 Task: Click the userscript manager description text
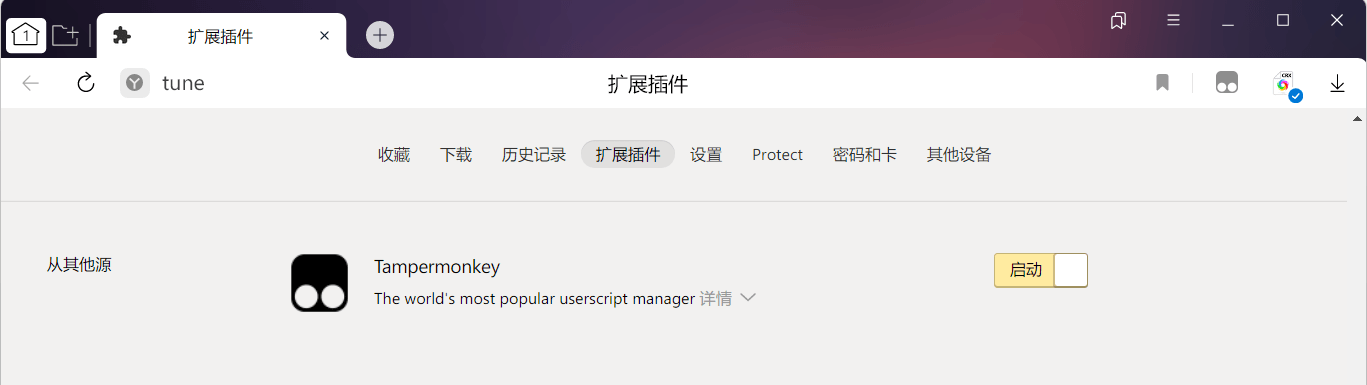pos(534,298)
